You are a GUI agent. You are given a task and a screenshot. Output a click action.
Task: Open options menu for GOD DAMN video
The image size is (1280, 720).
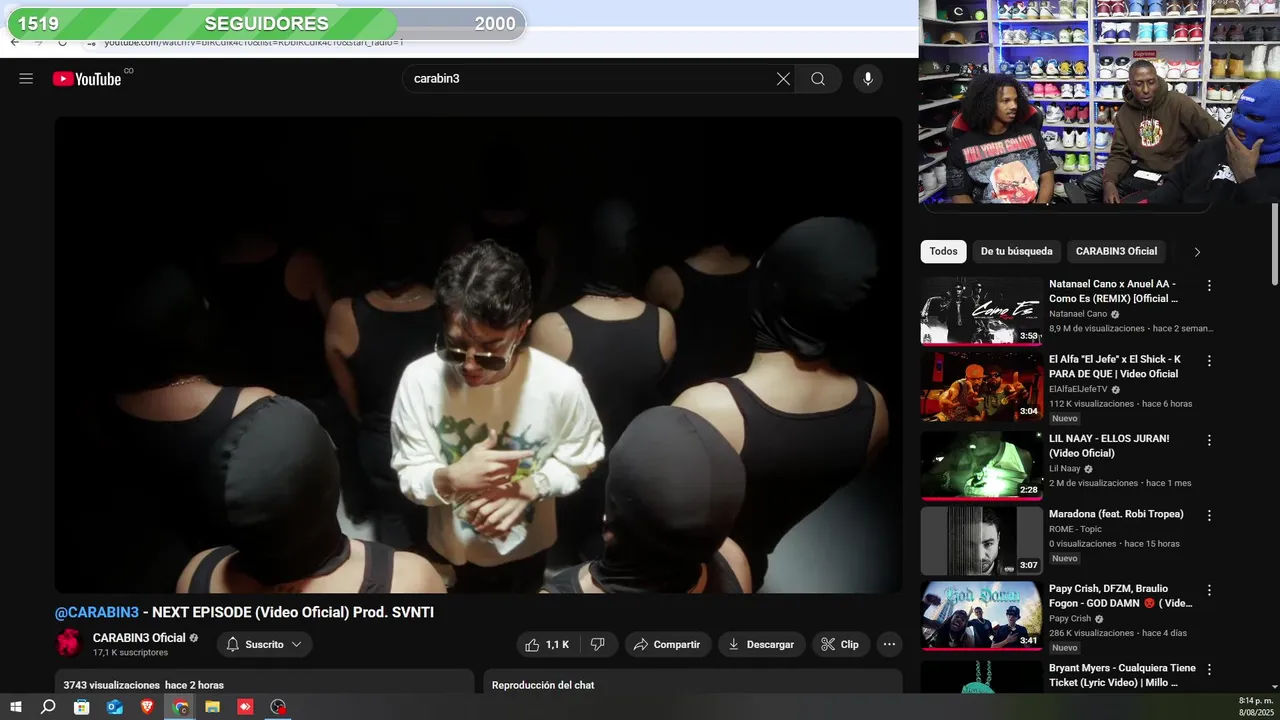click(x=1209, y=591)
